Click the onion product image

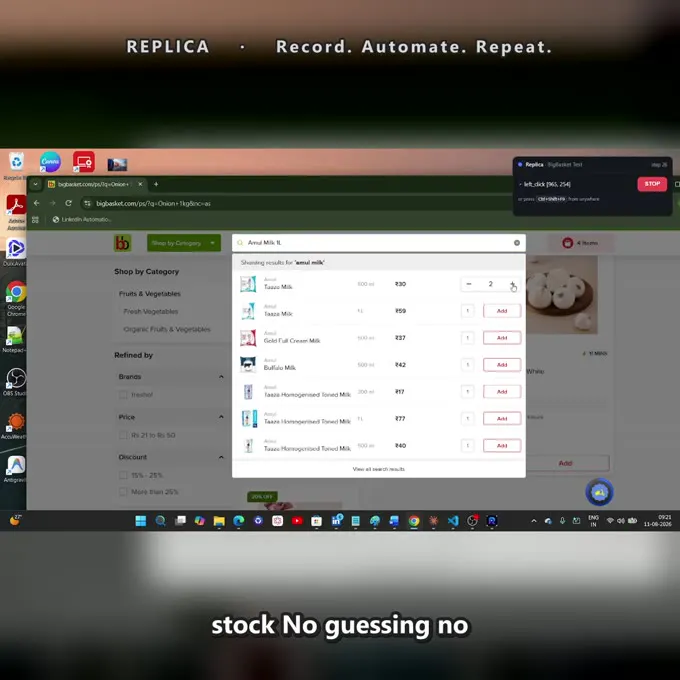click(x=562, y=295)
